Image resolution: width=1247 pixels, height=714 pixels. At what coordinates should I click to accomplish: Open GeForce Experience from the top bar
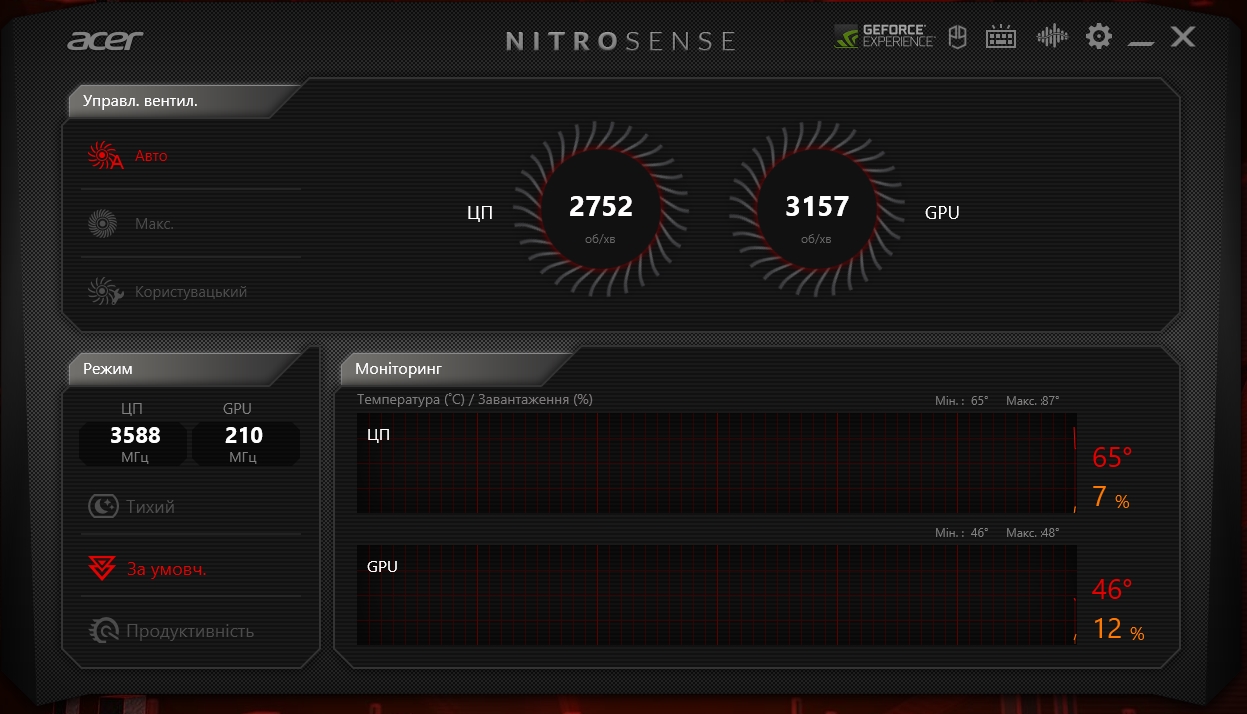tap(885, 38)
